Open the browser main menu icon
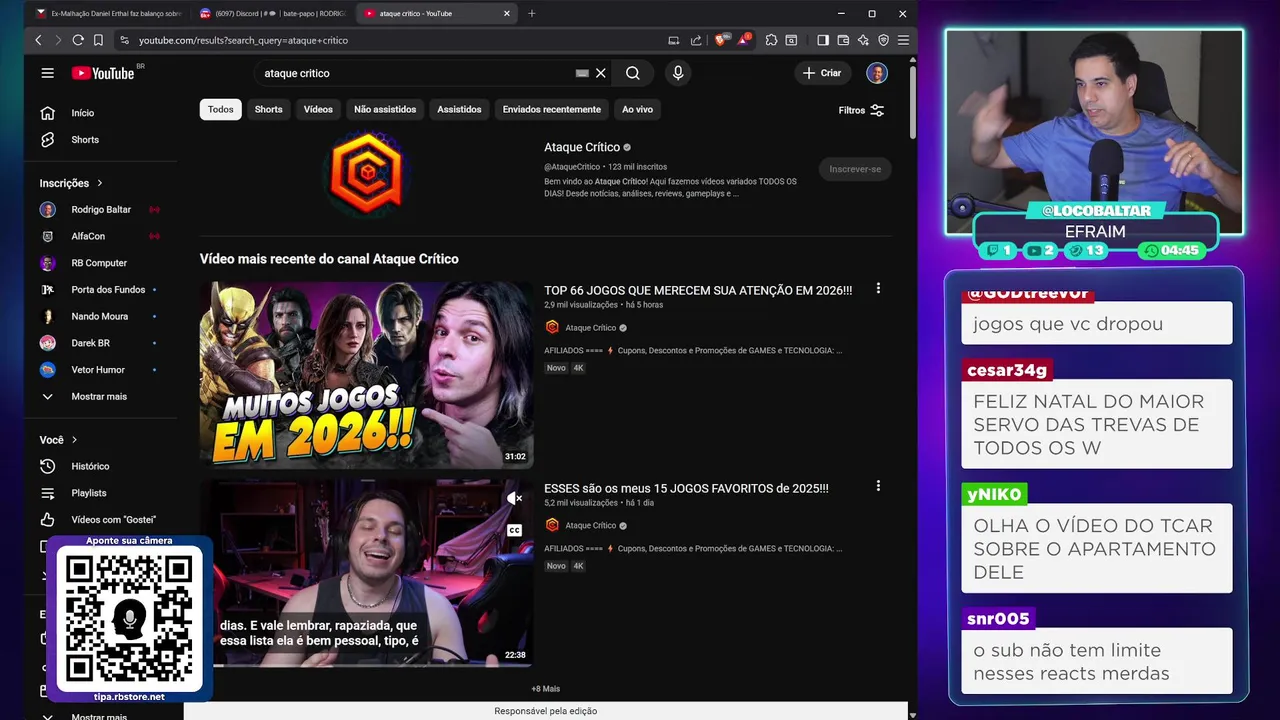Image resolution: width=1280 pixels, height=720 pixels. pos(903,40)
